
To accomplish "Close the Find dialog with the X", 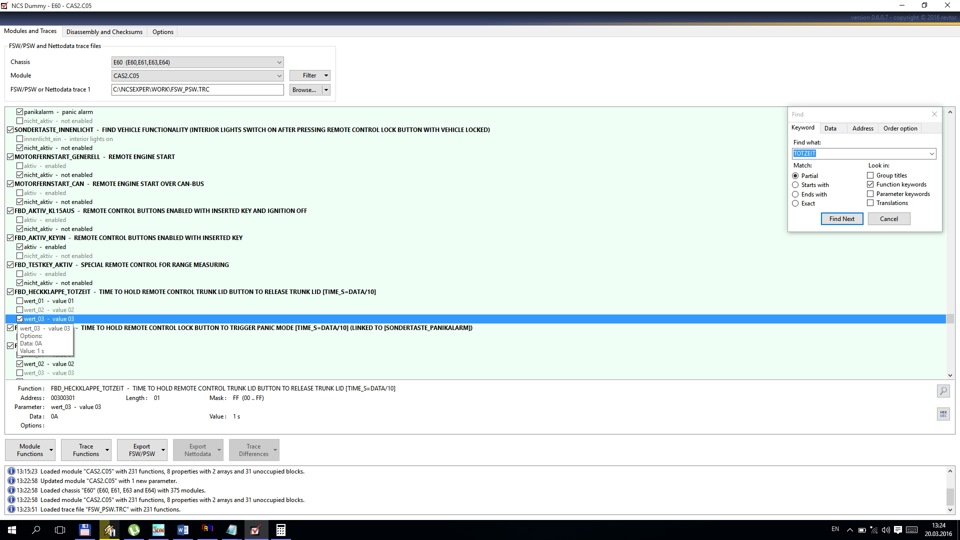I will [934, 114].
